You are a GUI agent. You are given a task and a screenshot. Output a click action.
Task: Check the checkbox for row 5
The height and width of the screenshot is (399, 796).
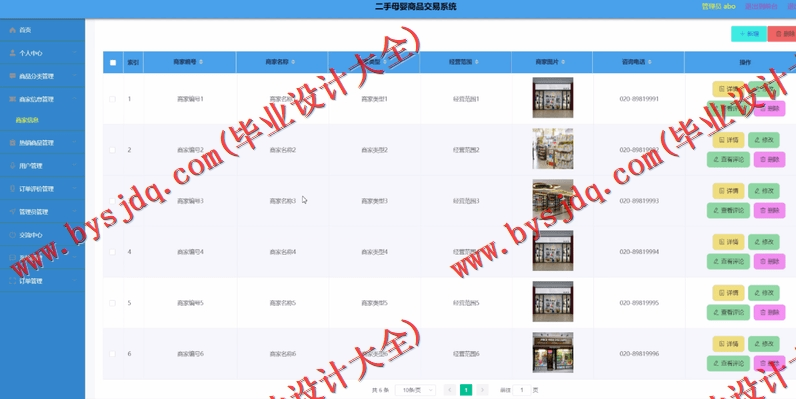point(112,303)
